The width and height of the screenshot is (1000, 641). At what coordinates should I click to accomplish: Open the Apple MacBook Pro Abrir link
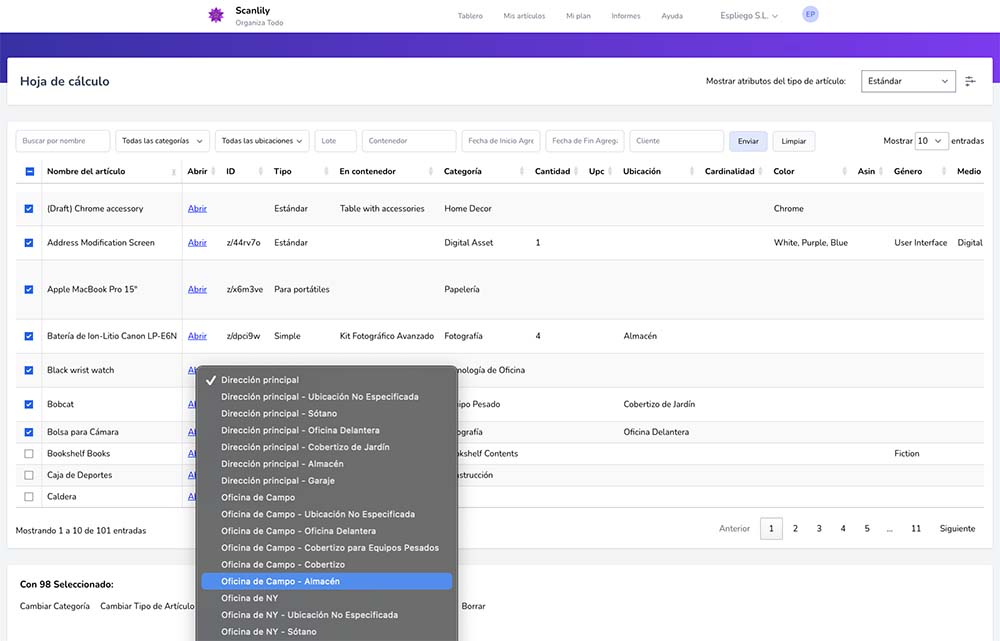197,290
